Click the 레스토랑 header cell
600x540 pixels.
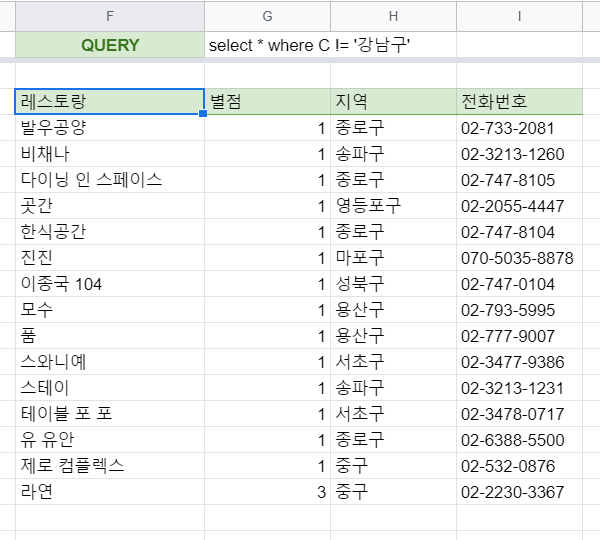click(110, 101)
